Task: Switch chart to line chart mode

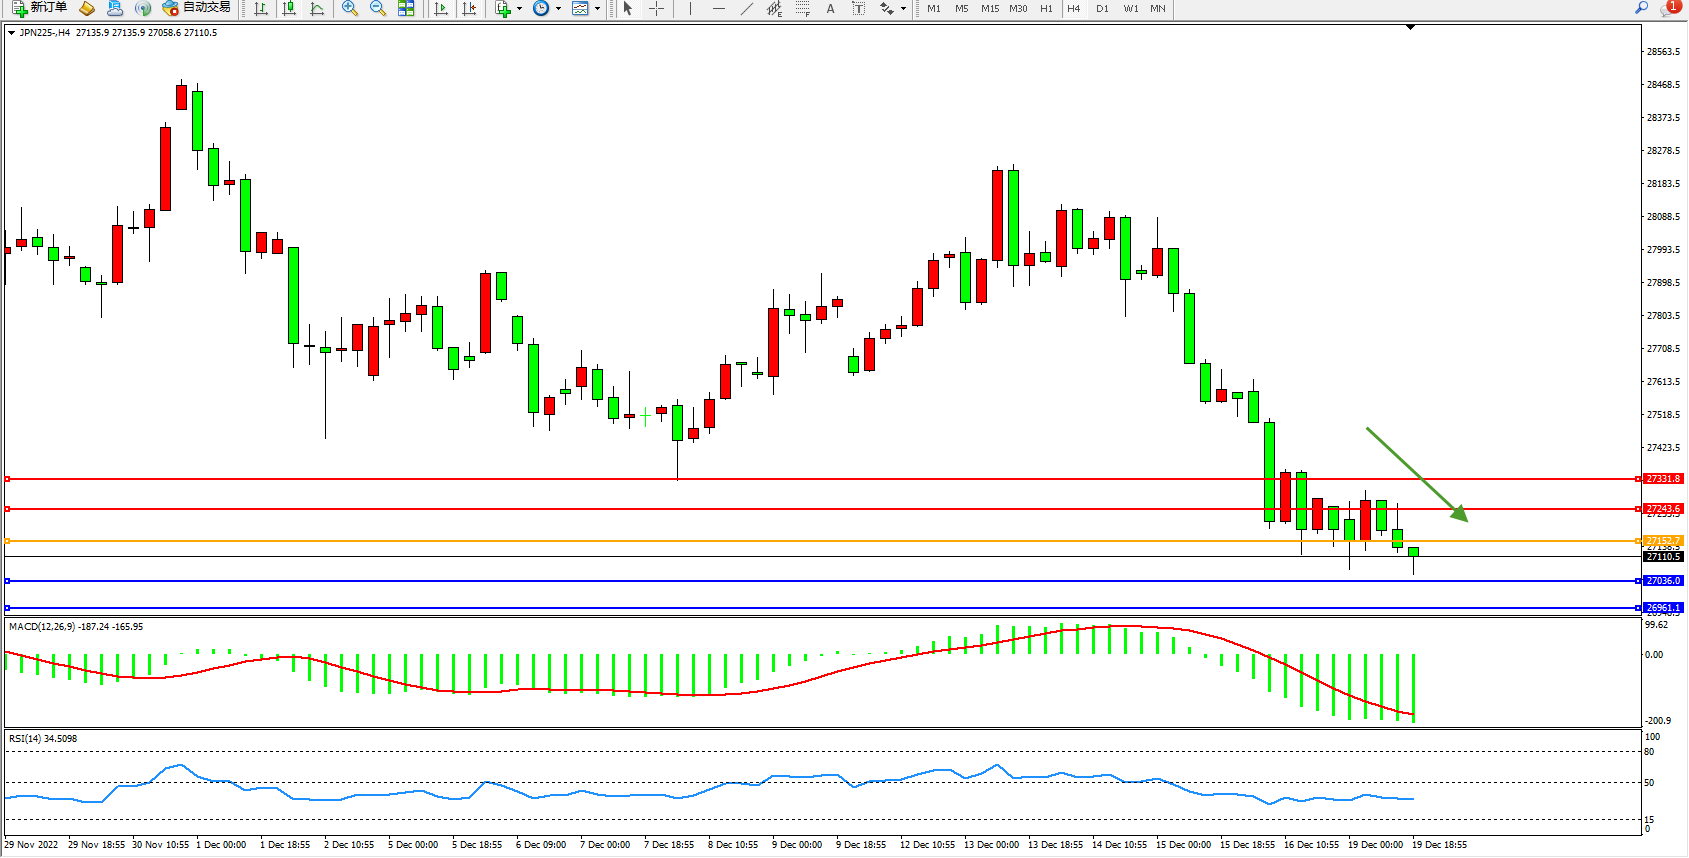Action: coord(317,8)
